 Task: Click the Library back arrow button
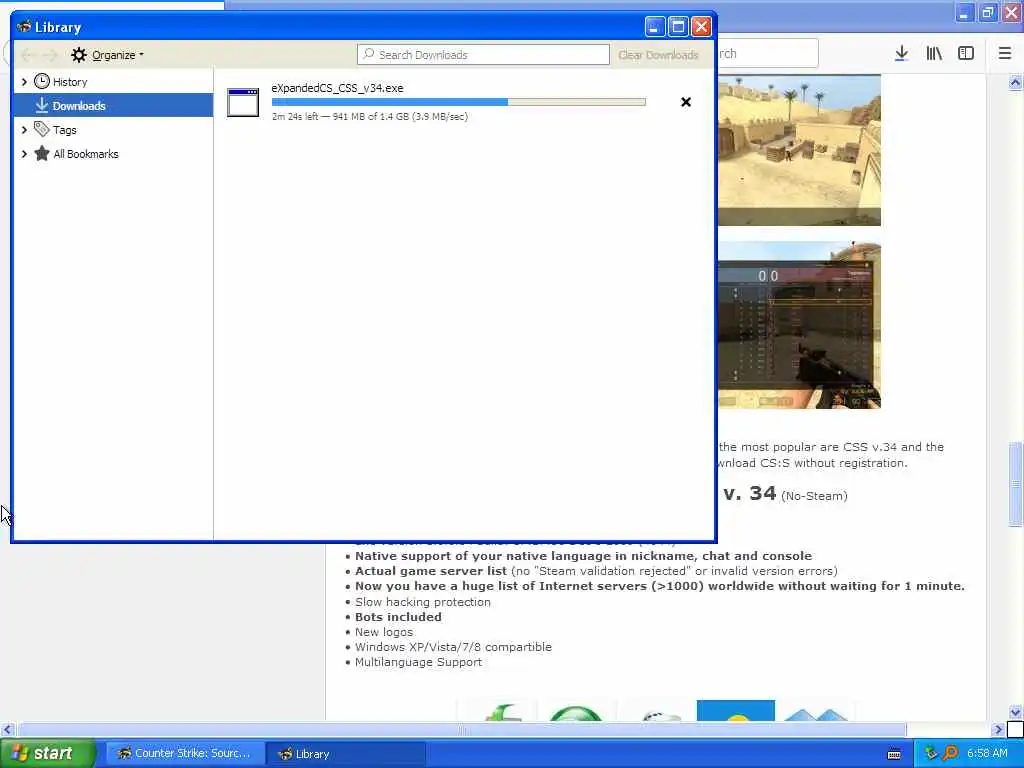pyautogui.click(x=27, y=55)
